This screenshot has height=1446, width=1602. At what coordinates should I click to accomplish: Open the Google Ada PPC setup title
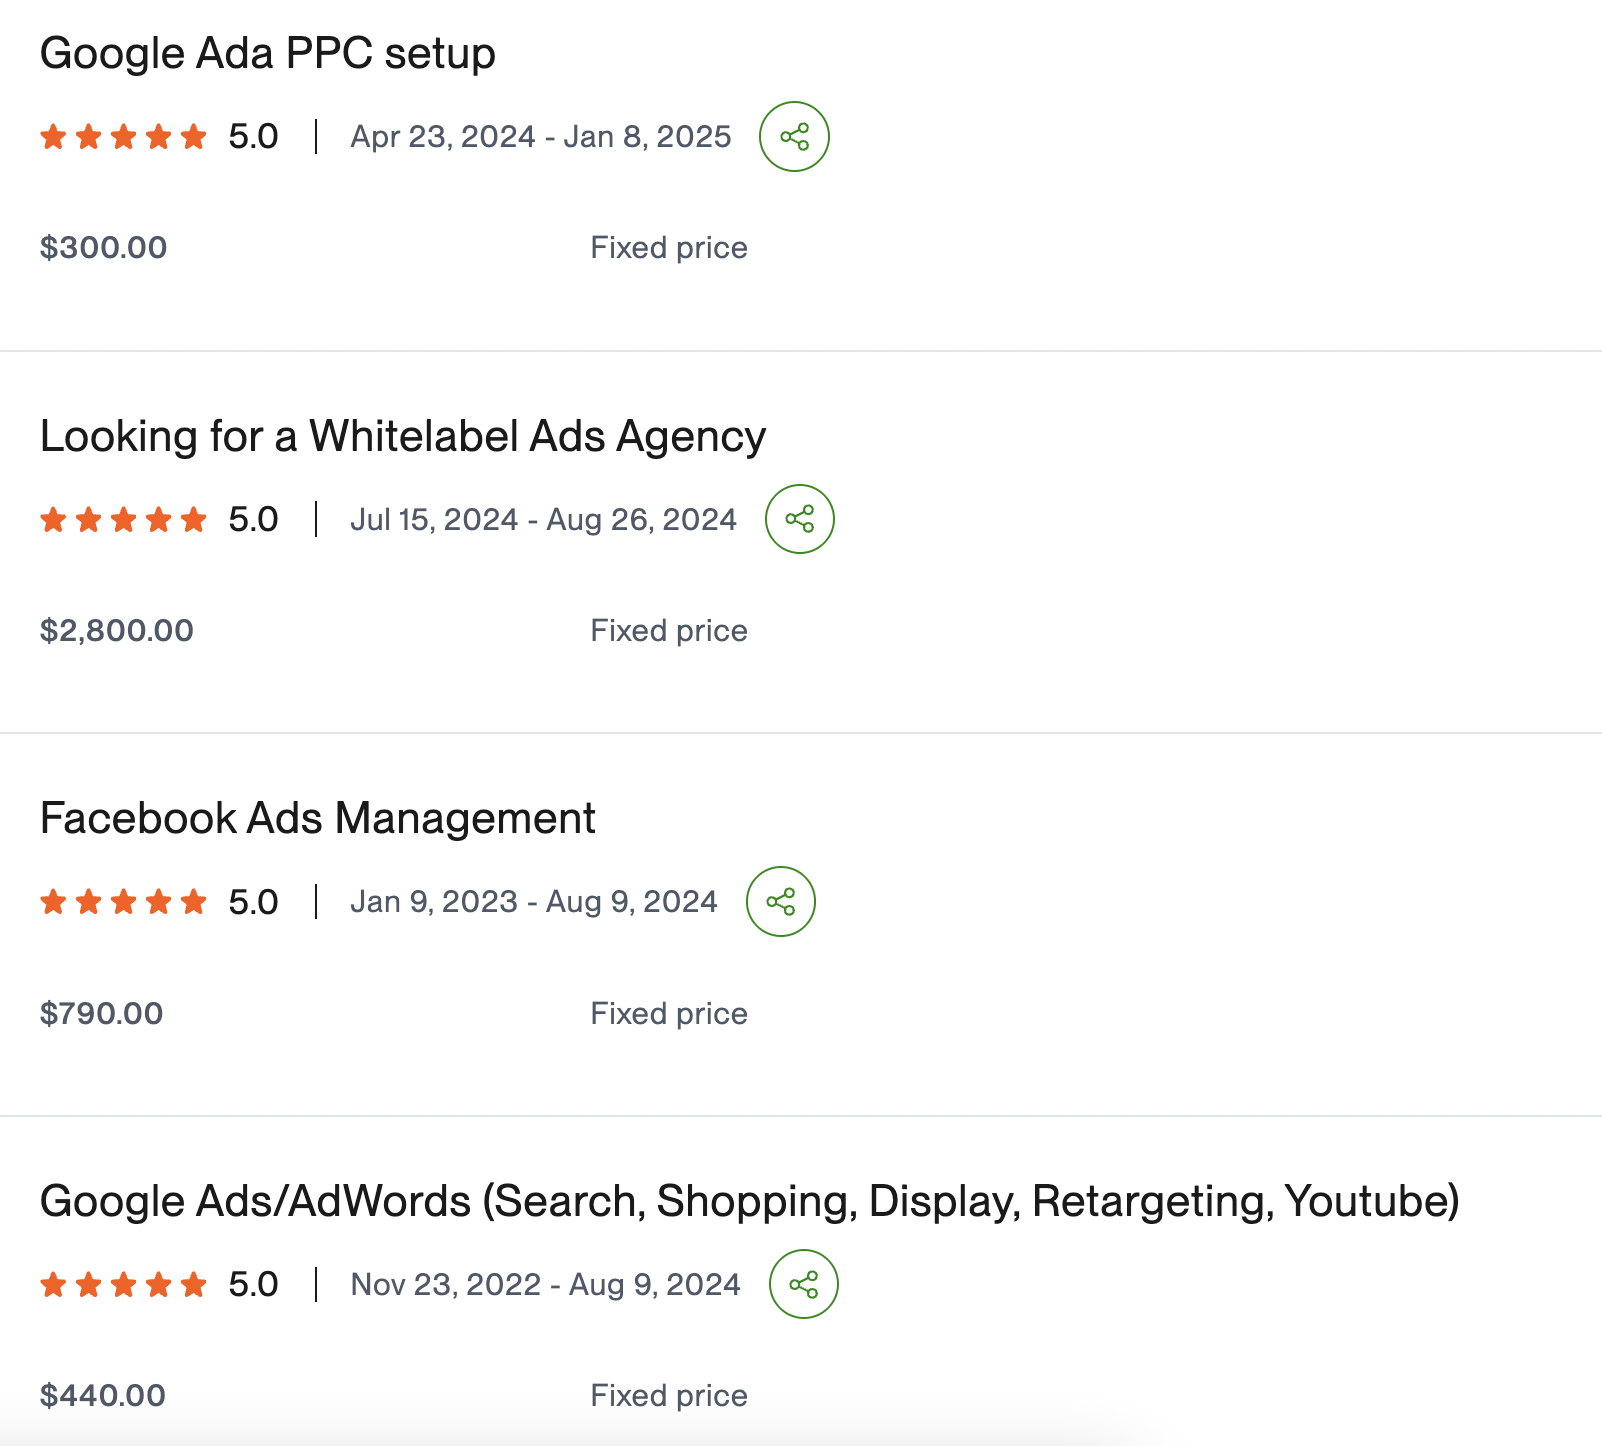click(x=268, y=53)
